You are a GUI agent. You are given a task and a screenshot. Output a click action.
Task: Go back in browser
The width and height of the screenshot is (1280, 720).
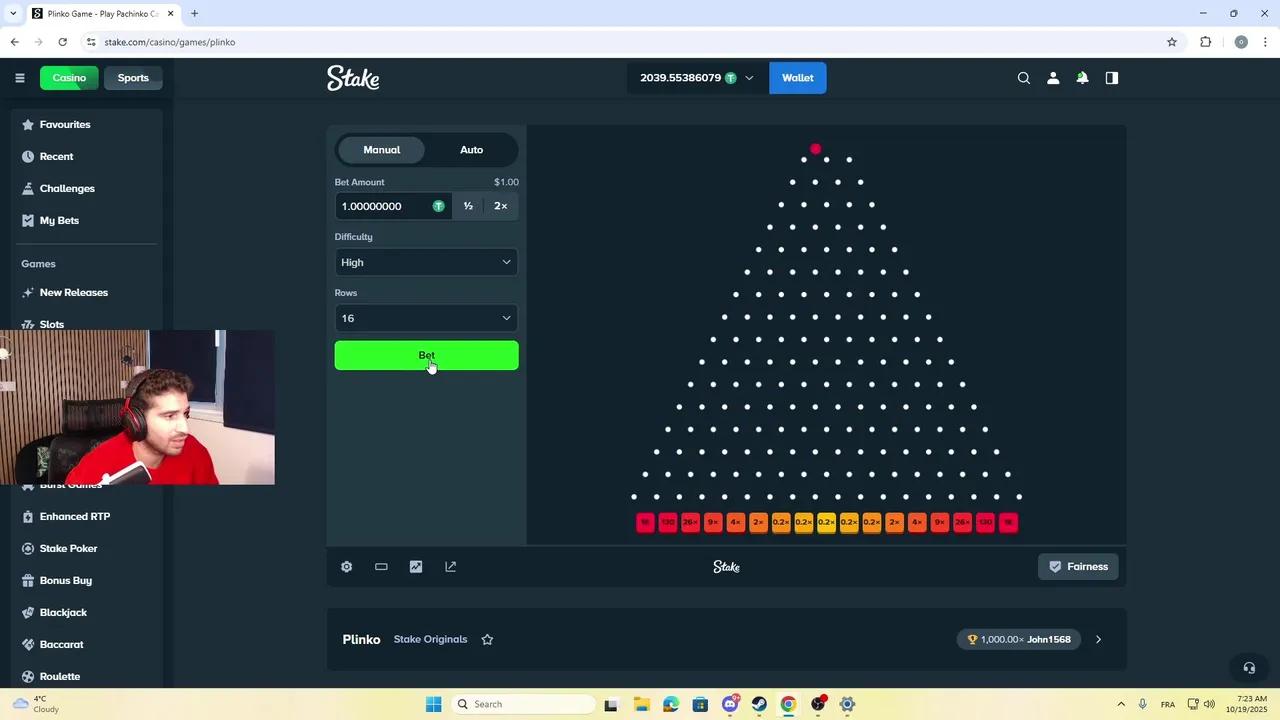pos(14,42)
